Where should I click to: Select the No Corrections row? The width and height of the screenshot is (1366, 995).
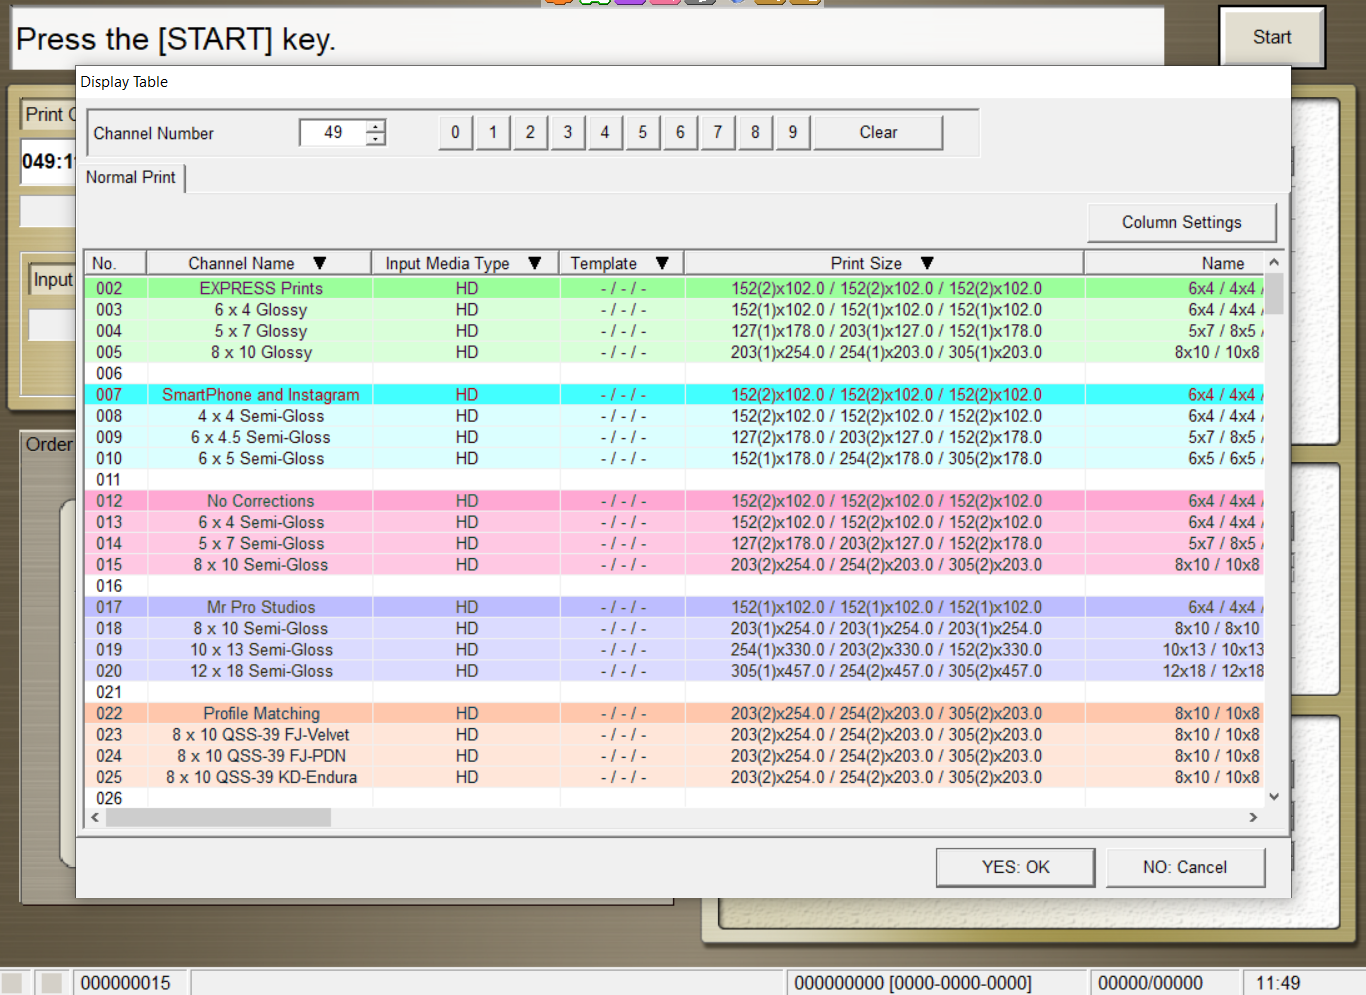675,501
